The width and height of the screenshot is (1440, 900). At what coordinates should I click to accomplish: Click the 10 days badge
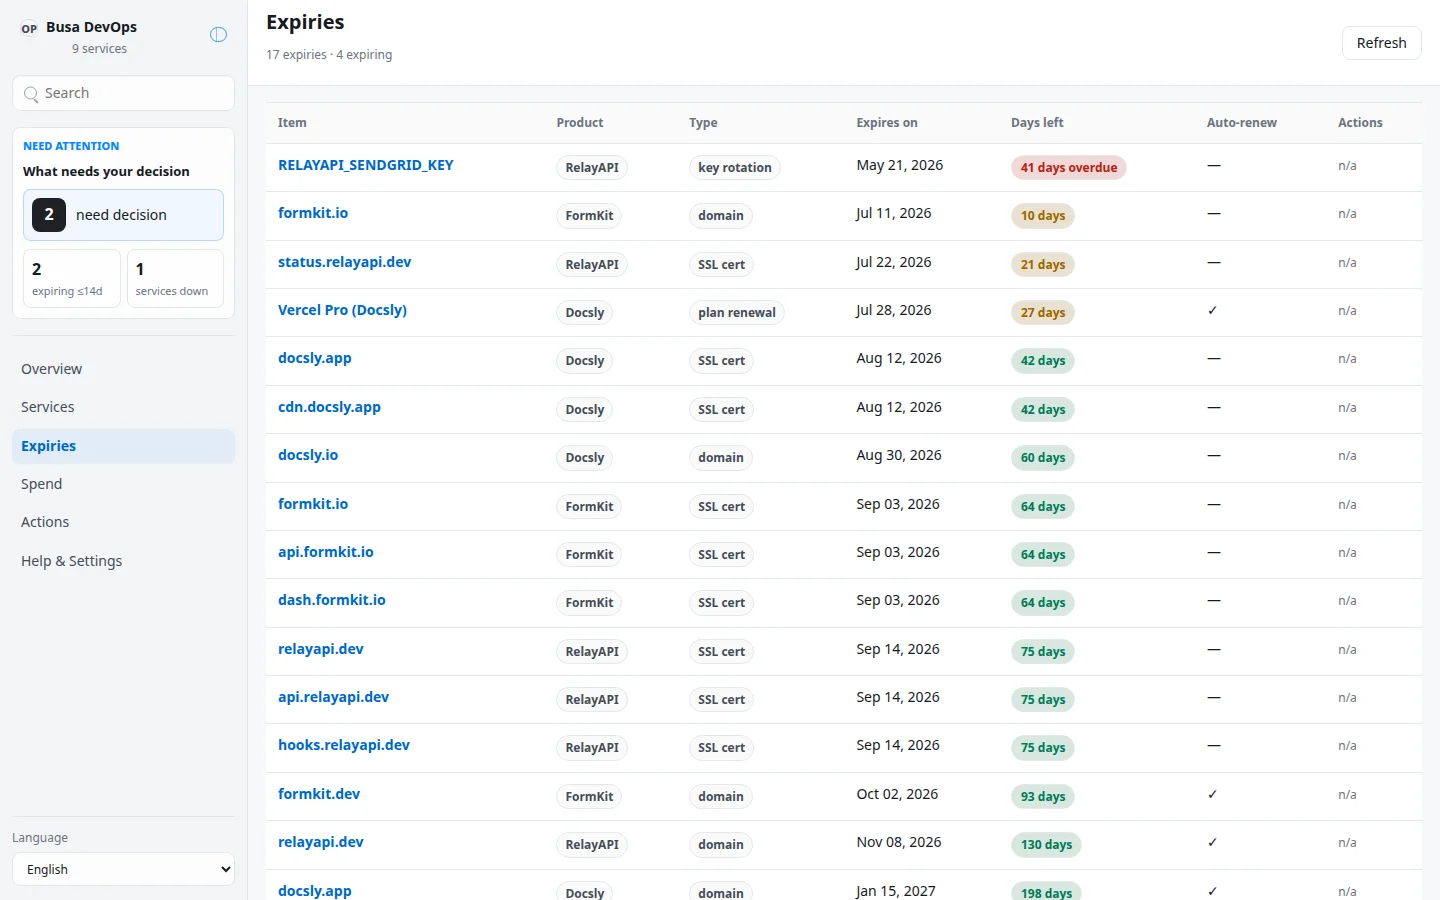(x=1043, y=216)
